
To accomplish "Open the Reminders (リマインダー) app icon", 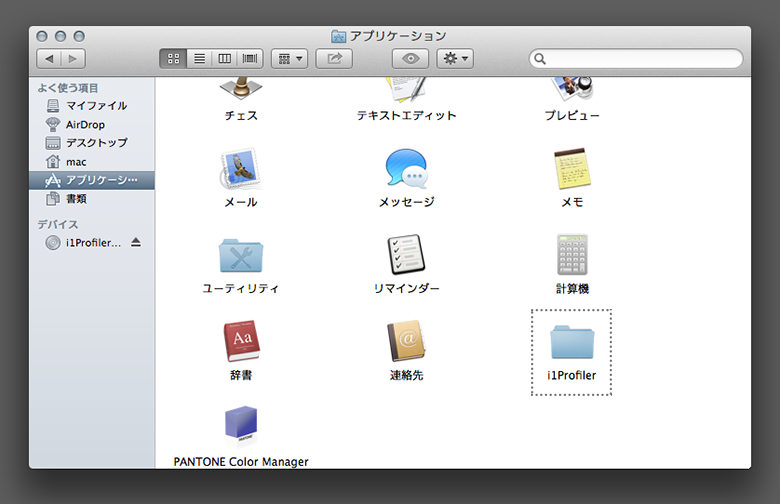I will [x=406, y=256].
